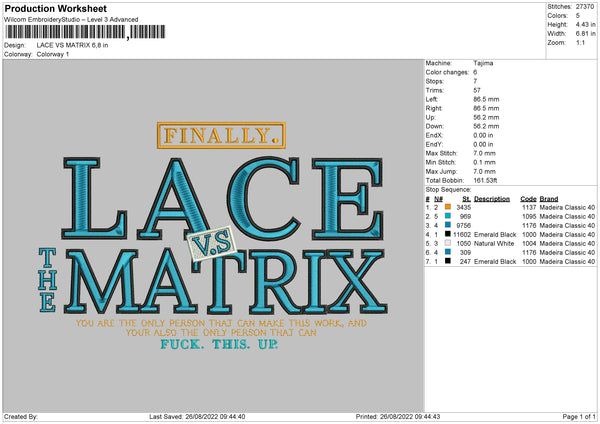
Task: Click the white V.S patch in the design
Action: pyautogui.click(x=211, y=244)
